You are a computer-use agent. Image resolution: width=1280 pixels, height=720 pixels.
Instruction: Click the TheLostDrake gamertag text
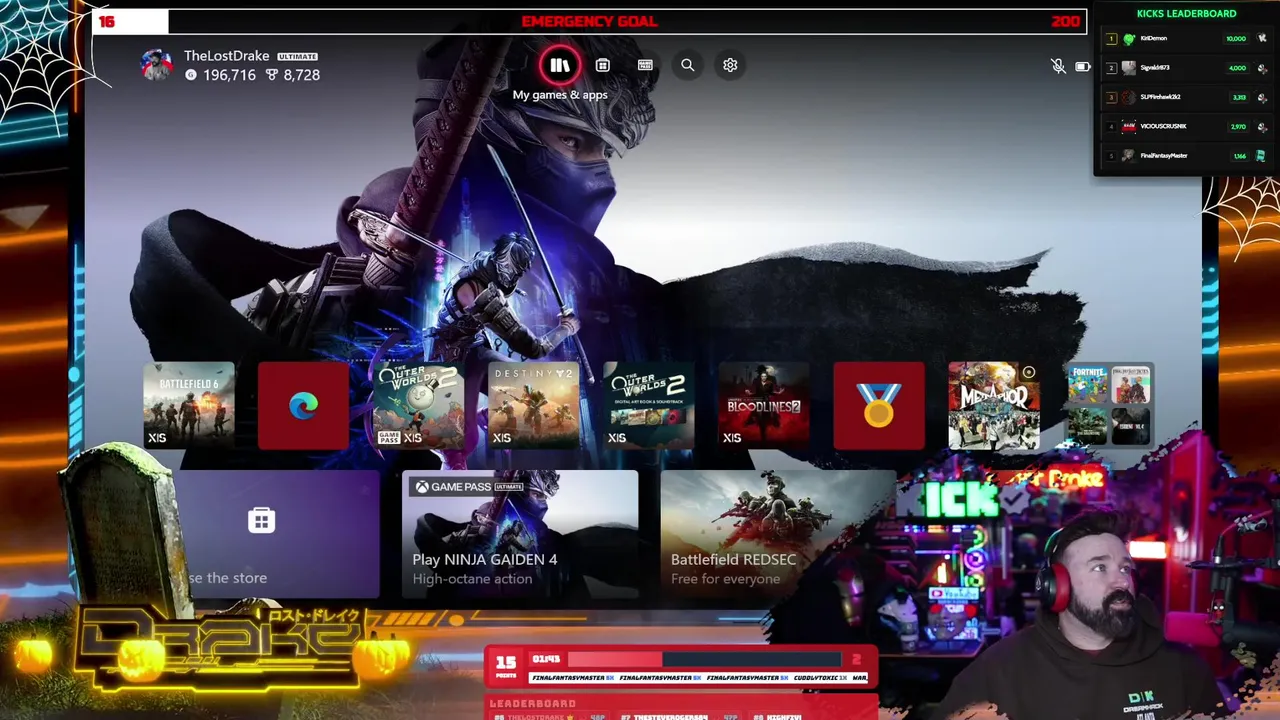[227, 56]
